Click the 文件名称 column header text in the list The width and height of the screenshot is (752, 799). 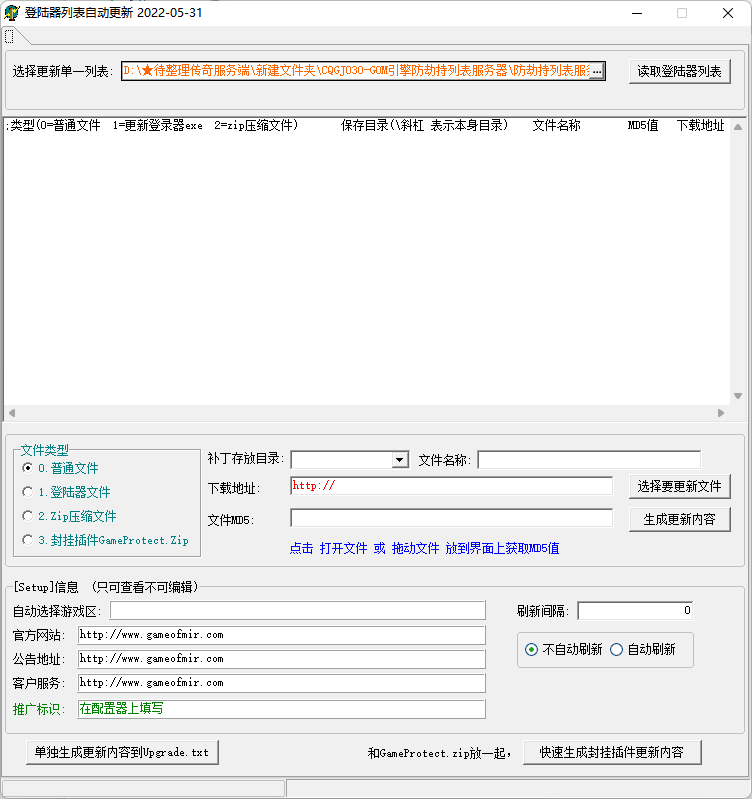tap(556, 125)
